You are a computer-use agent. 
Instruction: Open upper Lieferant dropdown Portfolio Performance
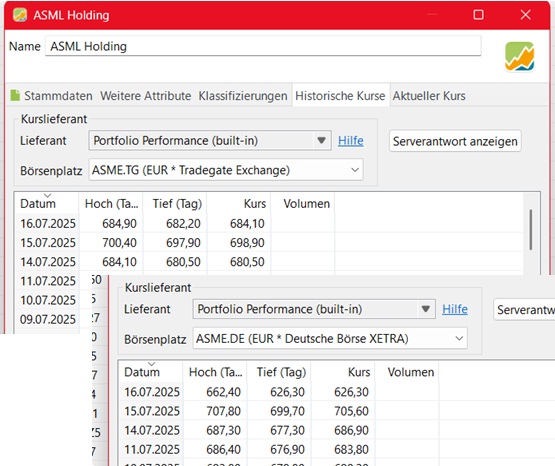(x=210, y=140)
